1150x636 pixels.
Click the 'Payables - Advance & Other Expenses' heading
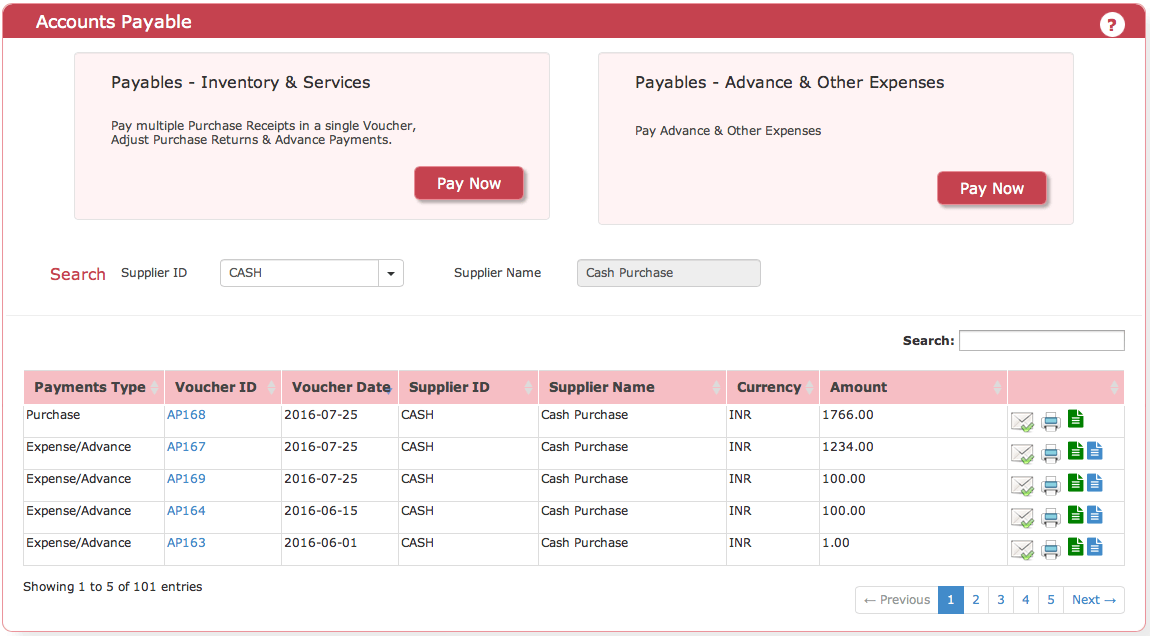pyautogui.click(x=790, y=82)
